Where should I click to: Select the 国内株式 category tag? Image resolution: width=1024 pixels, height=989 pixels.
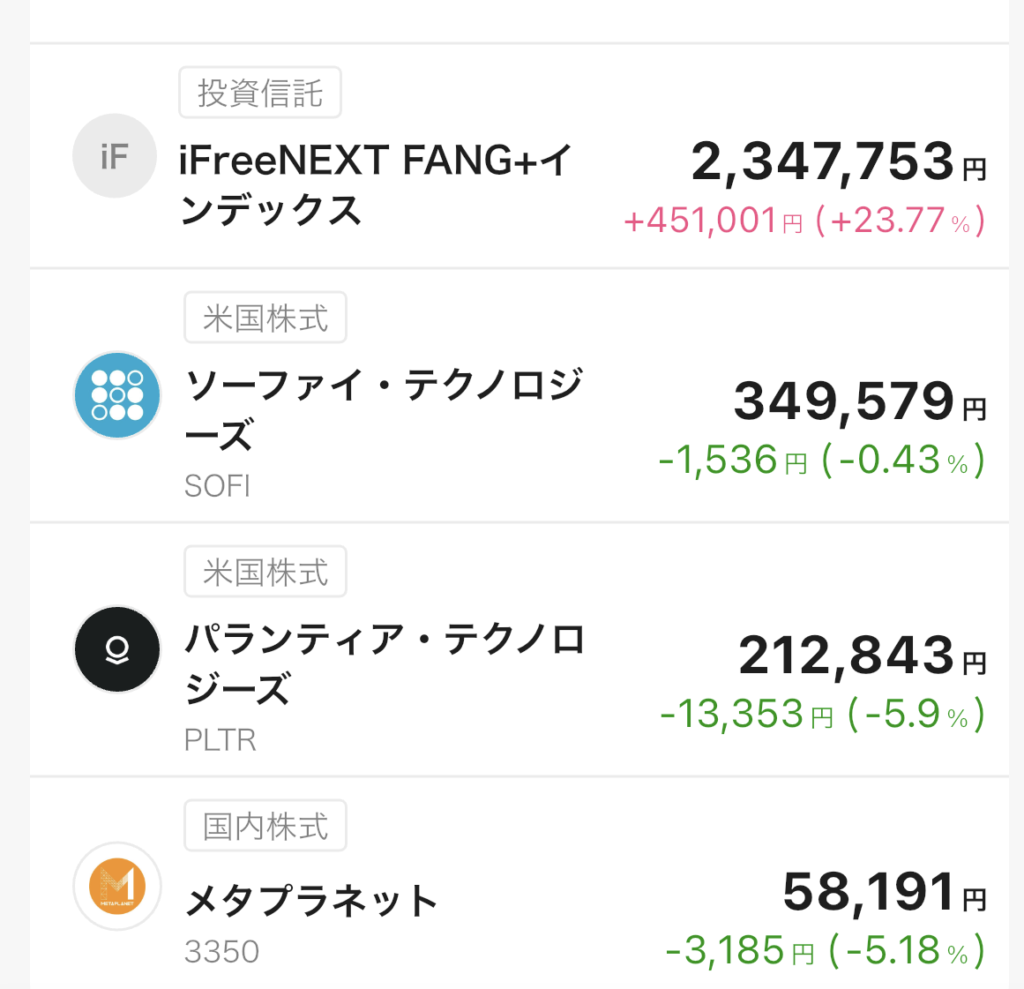click(x=265, y=826)
